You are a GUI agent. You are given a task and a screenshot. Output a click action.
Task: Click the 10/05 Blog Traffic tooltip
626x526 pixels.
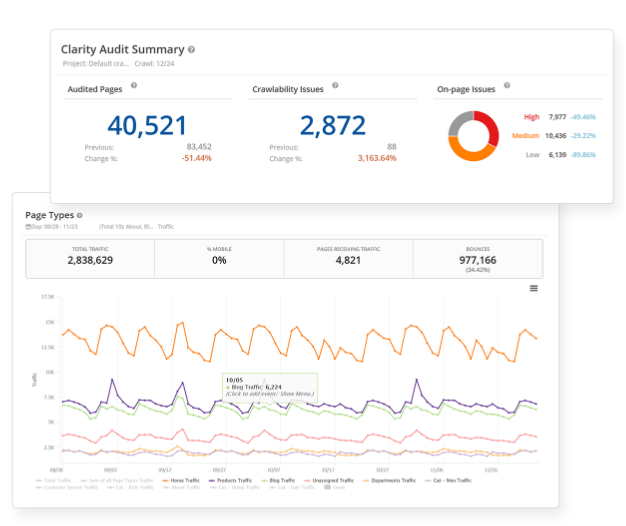[x=270, y=386]
